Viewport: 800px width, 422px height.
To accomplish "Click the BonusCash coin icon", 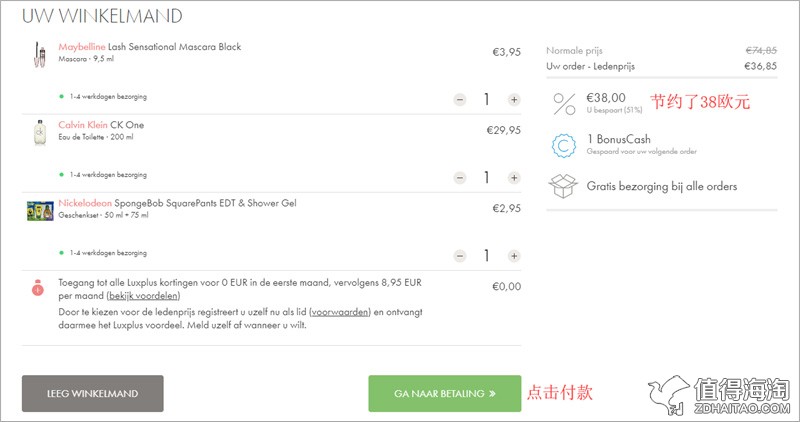I will tap(564, 145).
